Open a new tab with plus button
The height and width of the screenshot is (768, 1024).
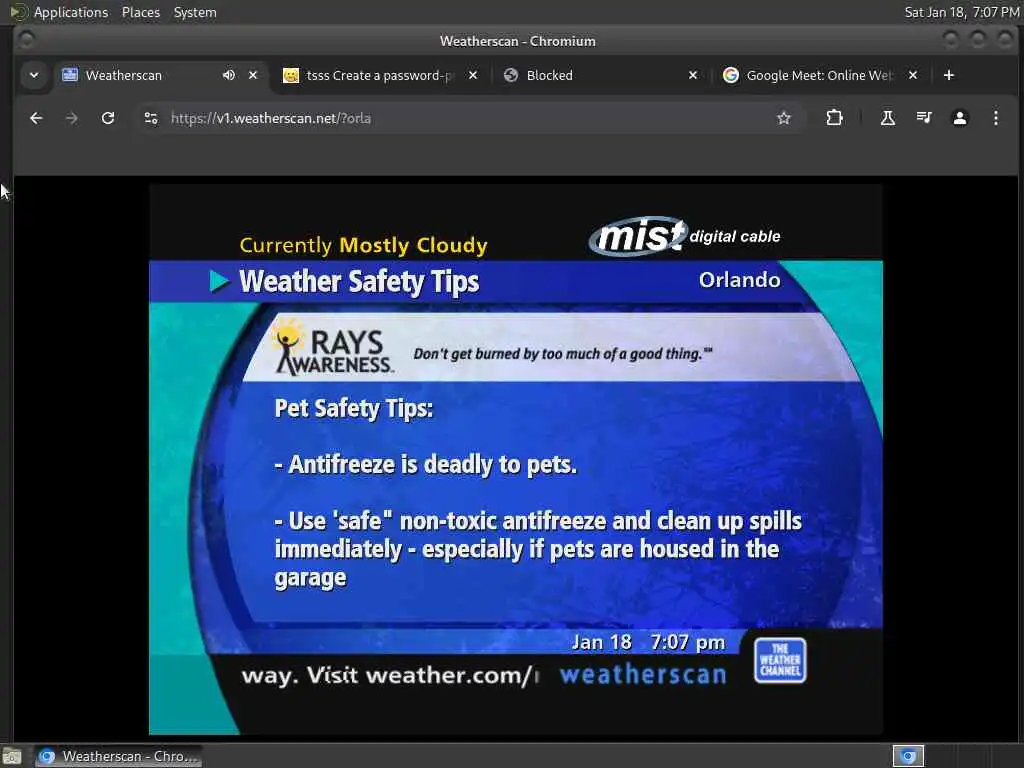949,75
